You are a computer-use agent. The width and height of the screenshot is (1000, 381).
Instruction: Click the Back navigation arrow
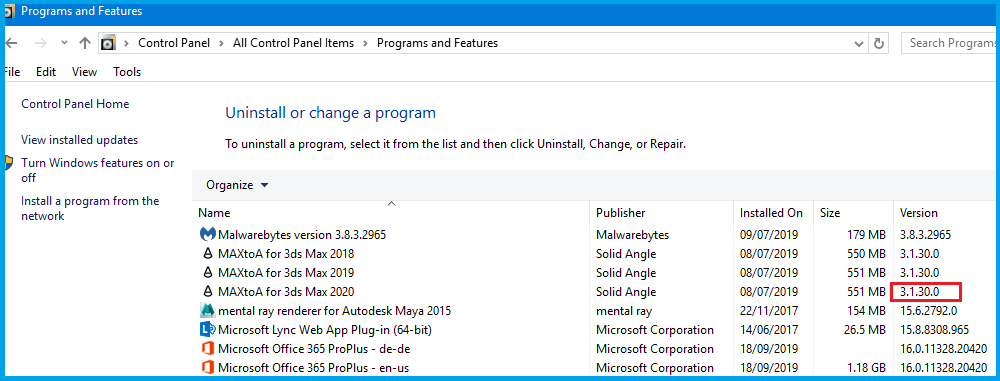coord(11,43)
